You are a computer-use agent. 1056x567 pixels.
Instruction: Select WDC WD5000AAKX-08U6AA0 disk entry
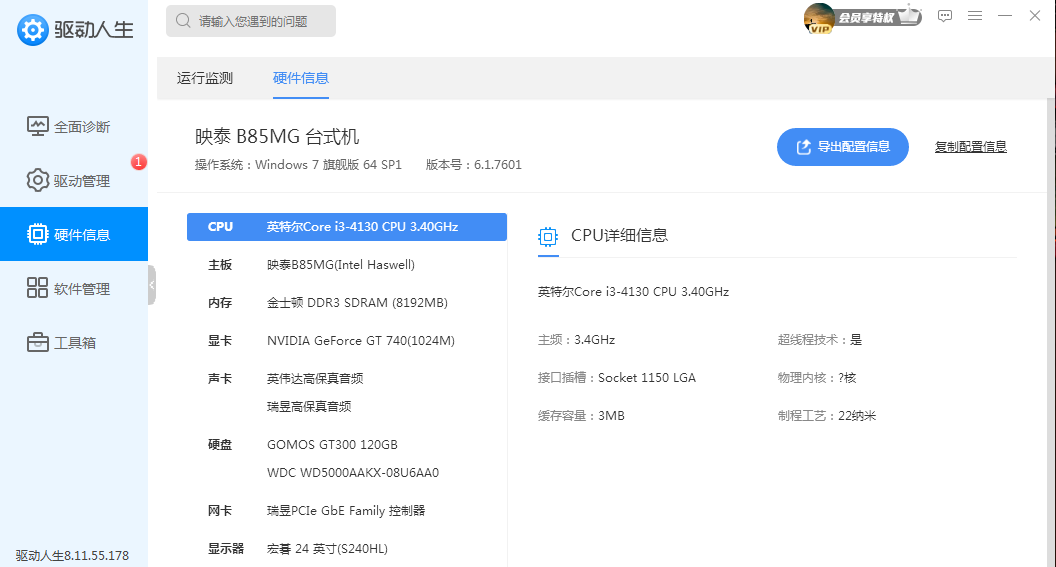353,473
